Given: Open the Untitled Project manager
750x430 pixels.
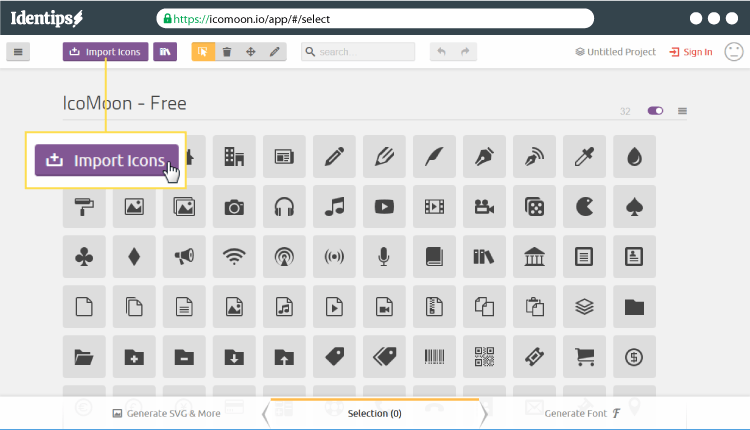Looking at the screenshot, I should [615, 52].
